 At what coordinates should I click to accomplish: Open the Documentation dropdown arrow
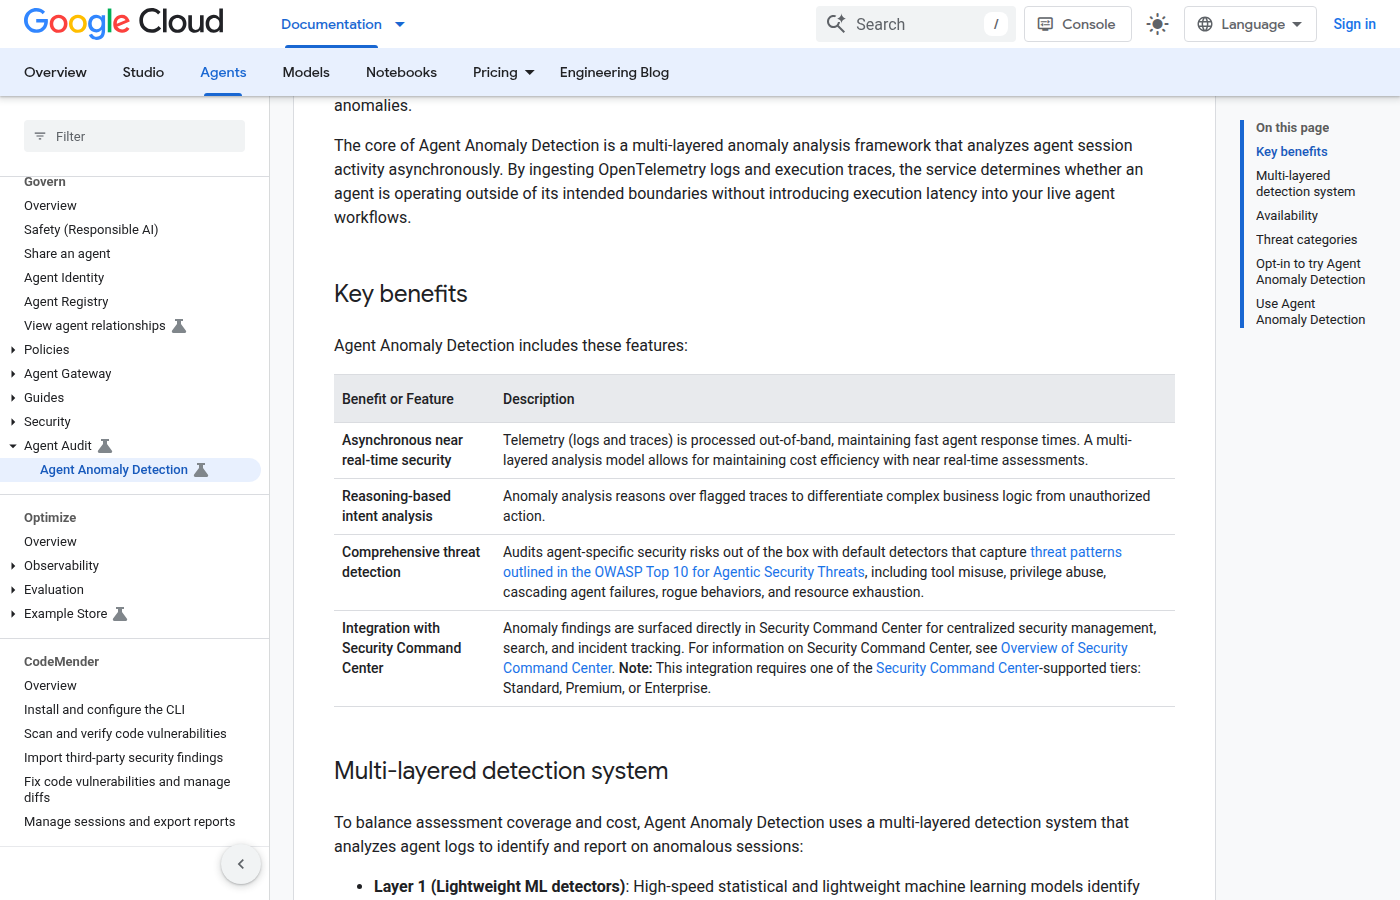coord(400,24)
